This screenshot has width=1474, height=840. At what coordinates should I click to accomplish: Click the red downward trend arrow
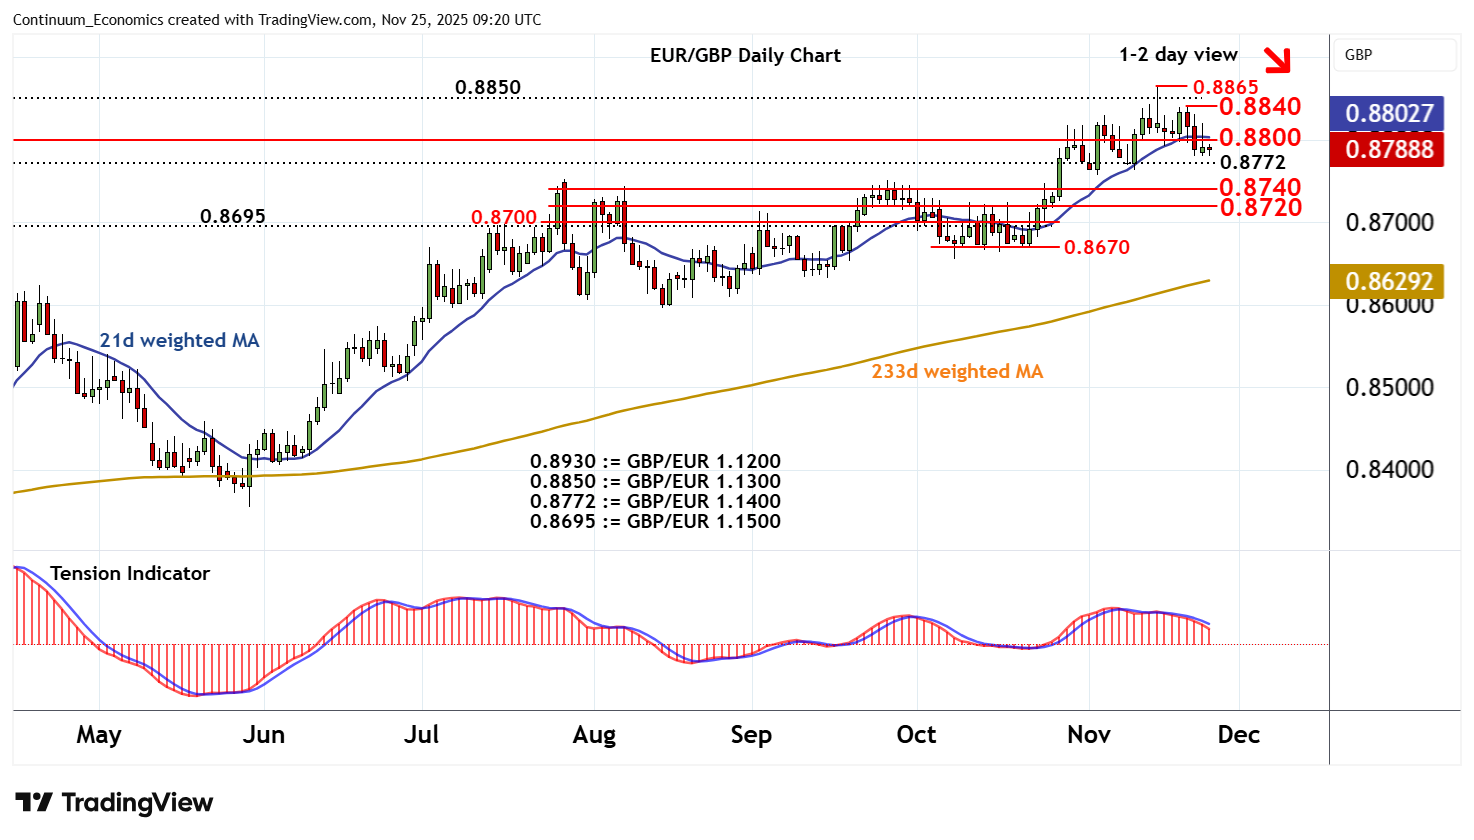1276,60
